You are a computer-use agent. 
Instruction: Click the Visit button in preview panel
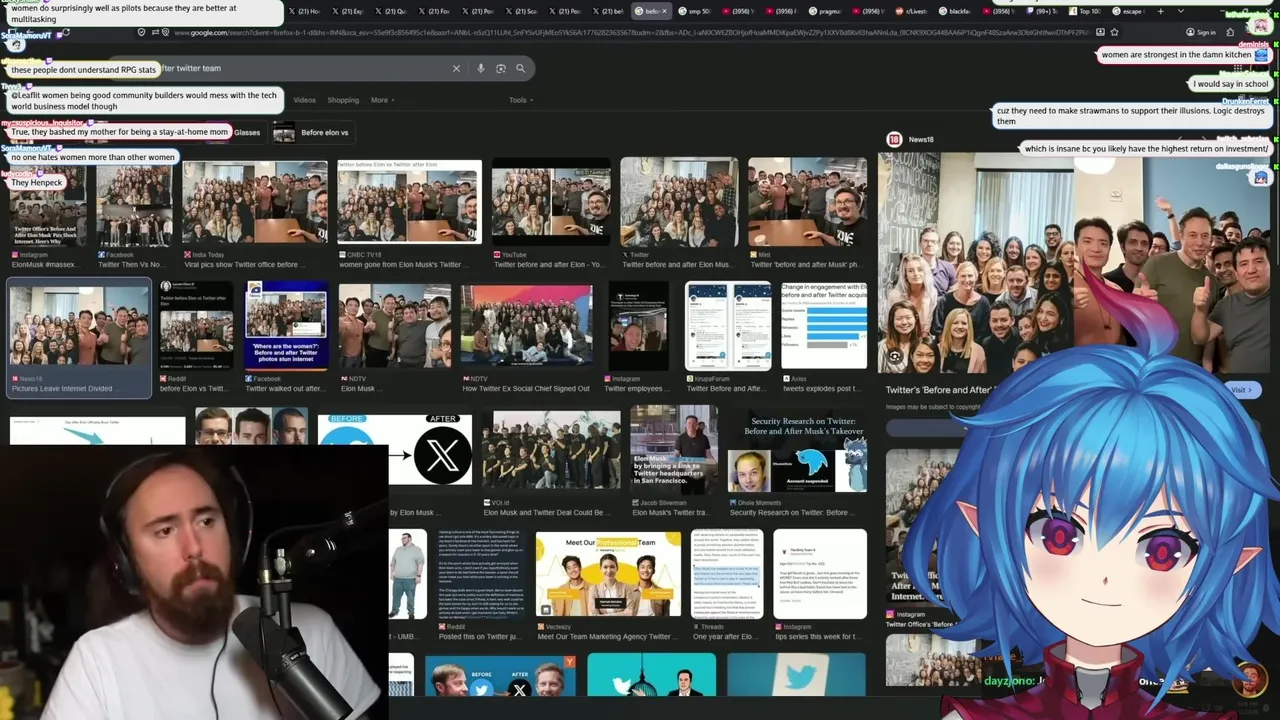point(1242,390)
